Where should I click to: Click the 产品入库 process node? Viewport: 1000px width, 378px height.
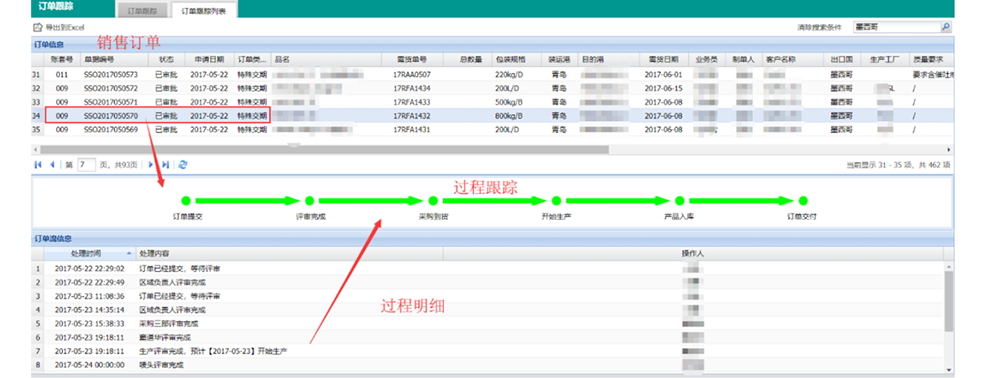[680, 201]
